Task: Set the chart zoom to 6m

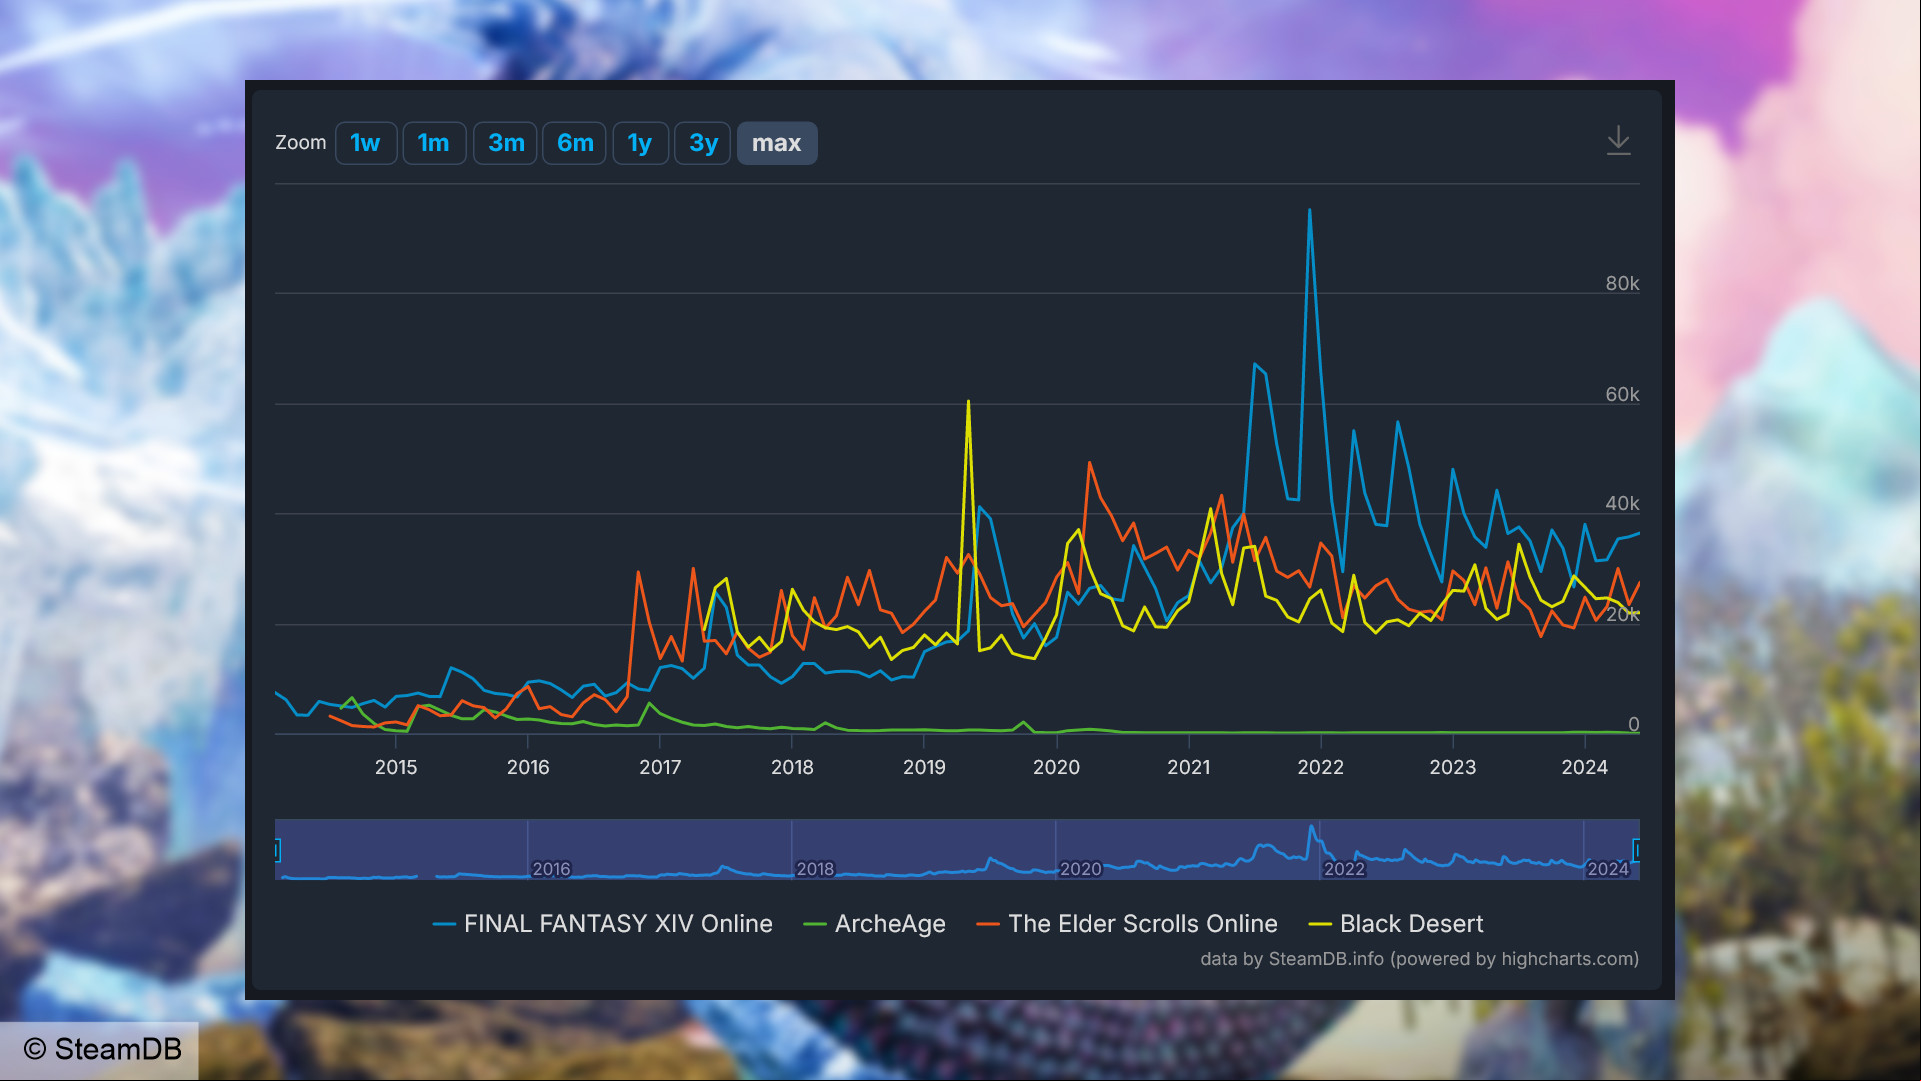Action: coord(575,143)
